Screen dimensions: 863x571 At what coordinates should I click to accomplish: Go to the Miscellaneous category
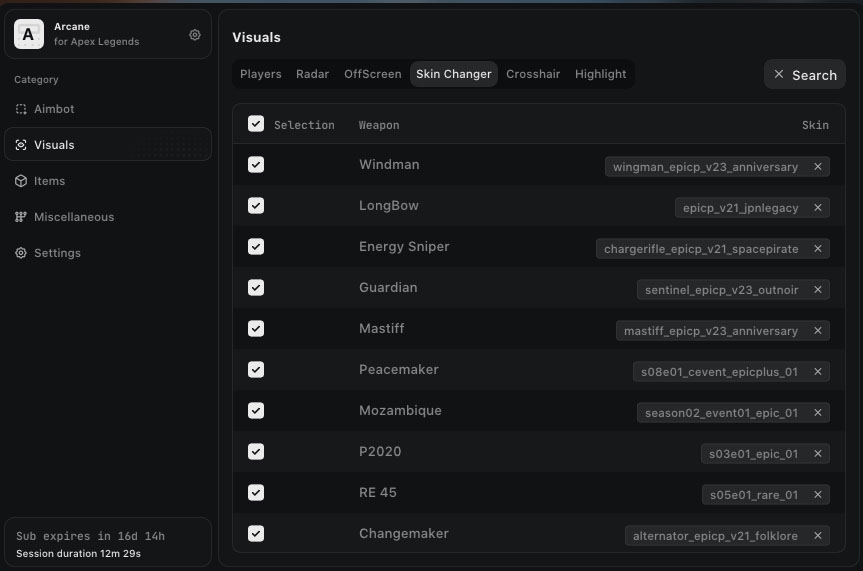pyautogui.click(x=73, y=217)
